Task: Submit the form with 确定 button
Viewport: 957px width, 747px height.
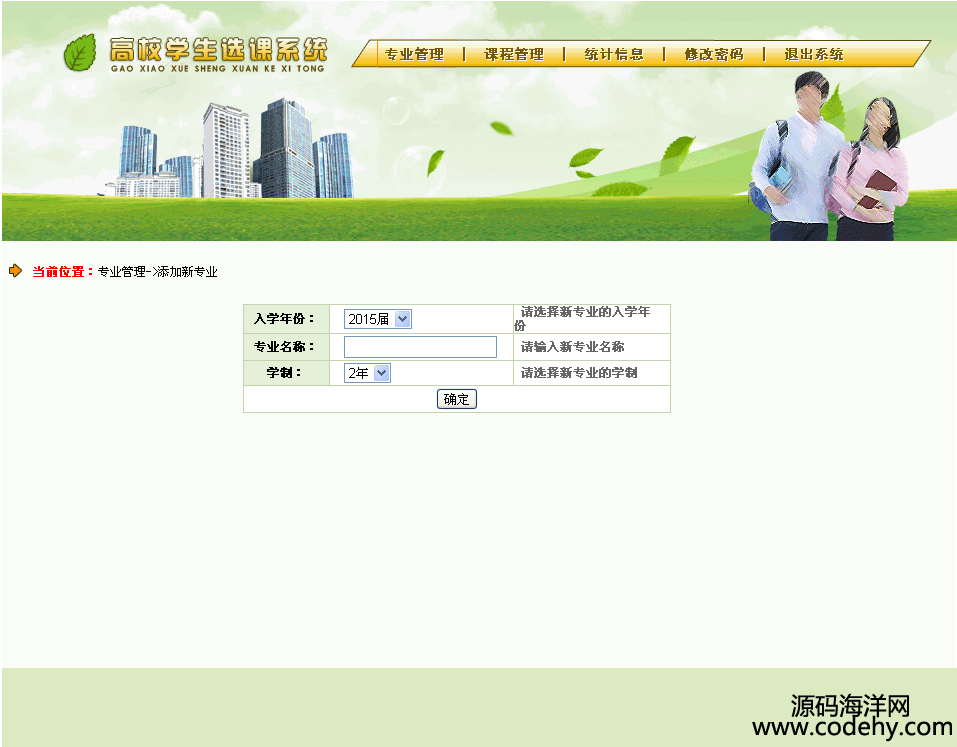Action: click(x=457, y=399)
